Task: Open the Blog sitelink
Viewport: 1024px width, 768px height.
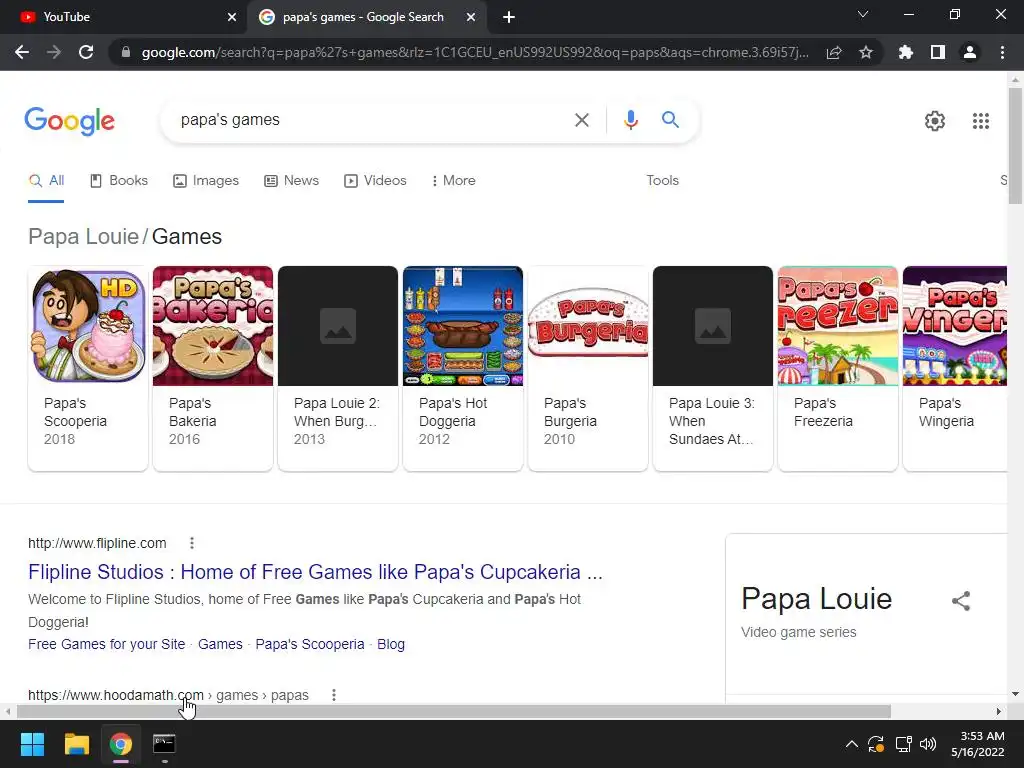Action: click(391, 644)
